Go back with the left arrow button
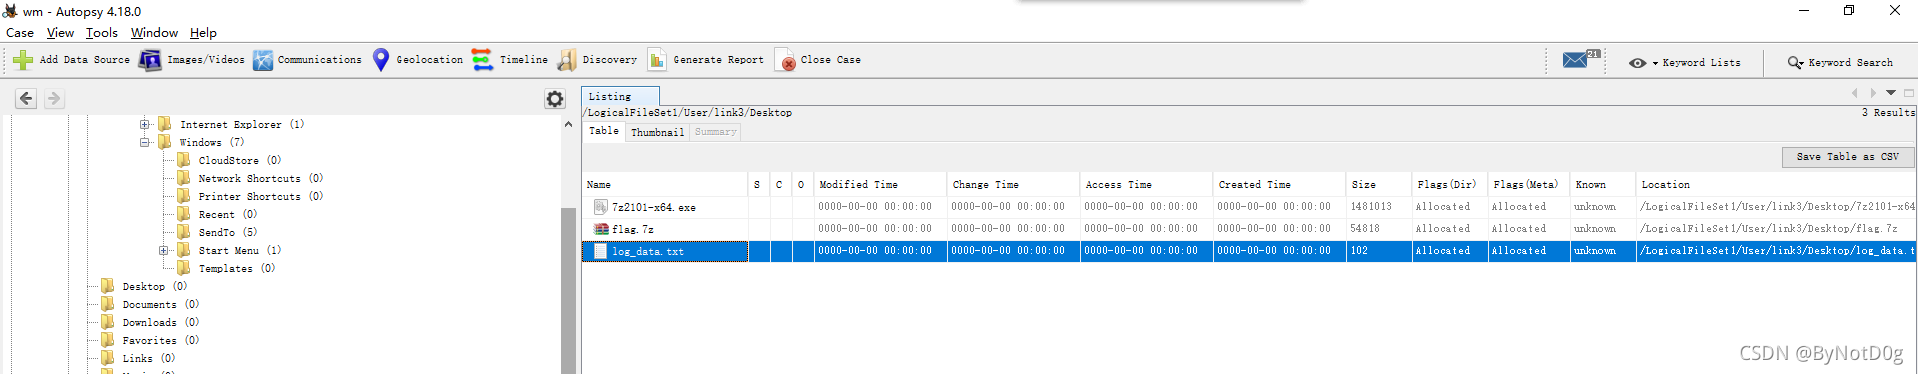The image size is (1918, 374). pyautogui.click(x=26, y=98)
